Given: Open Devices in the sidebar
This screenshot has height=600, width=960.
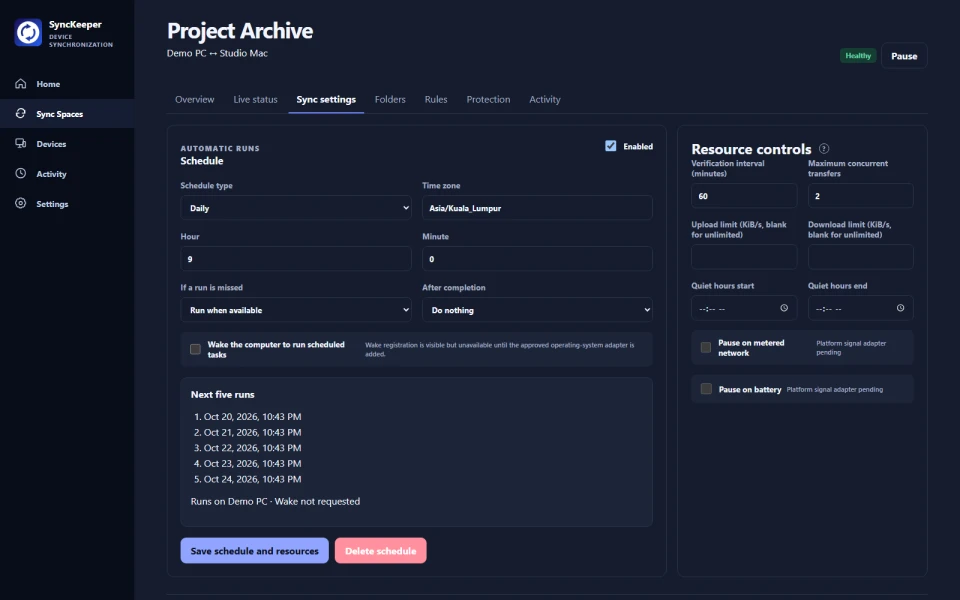Looking at the screenshot, I should (67, 144).
